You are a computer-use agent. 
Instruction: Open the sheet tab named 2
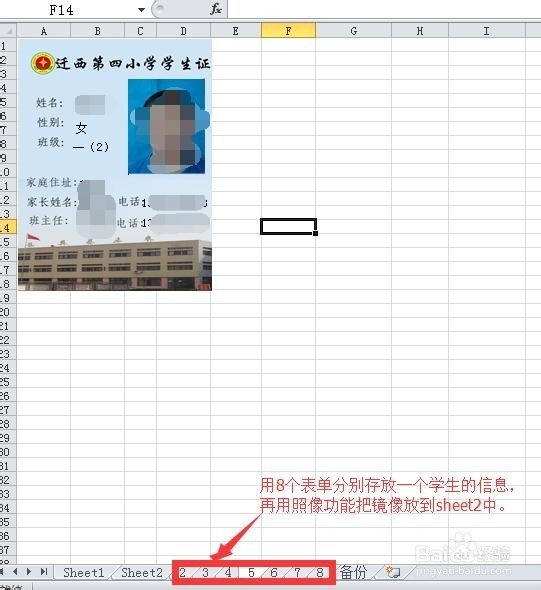182,573
